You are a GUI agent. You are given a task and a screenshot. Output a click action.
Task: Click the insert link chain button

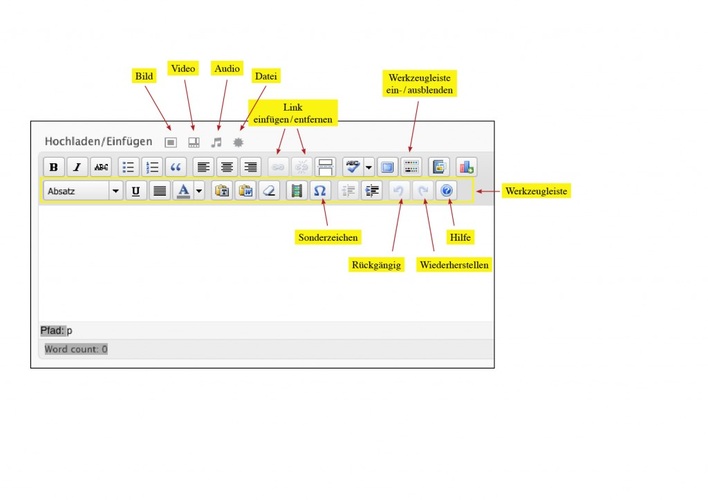pos(278,167)
